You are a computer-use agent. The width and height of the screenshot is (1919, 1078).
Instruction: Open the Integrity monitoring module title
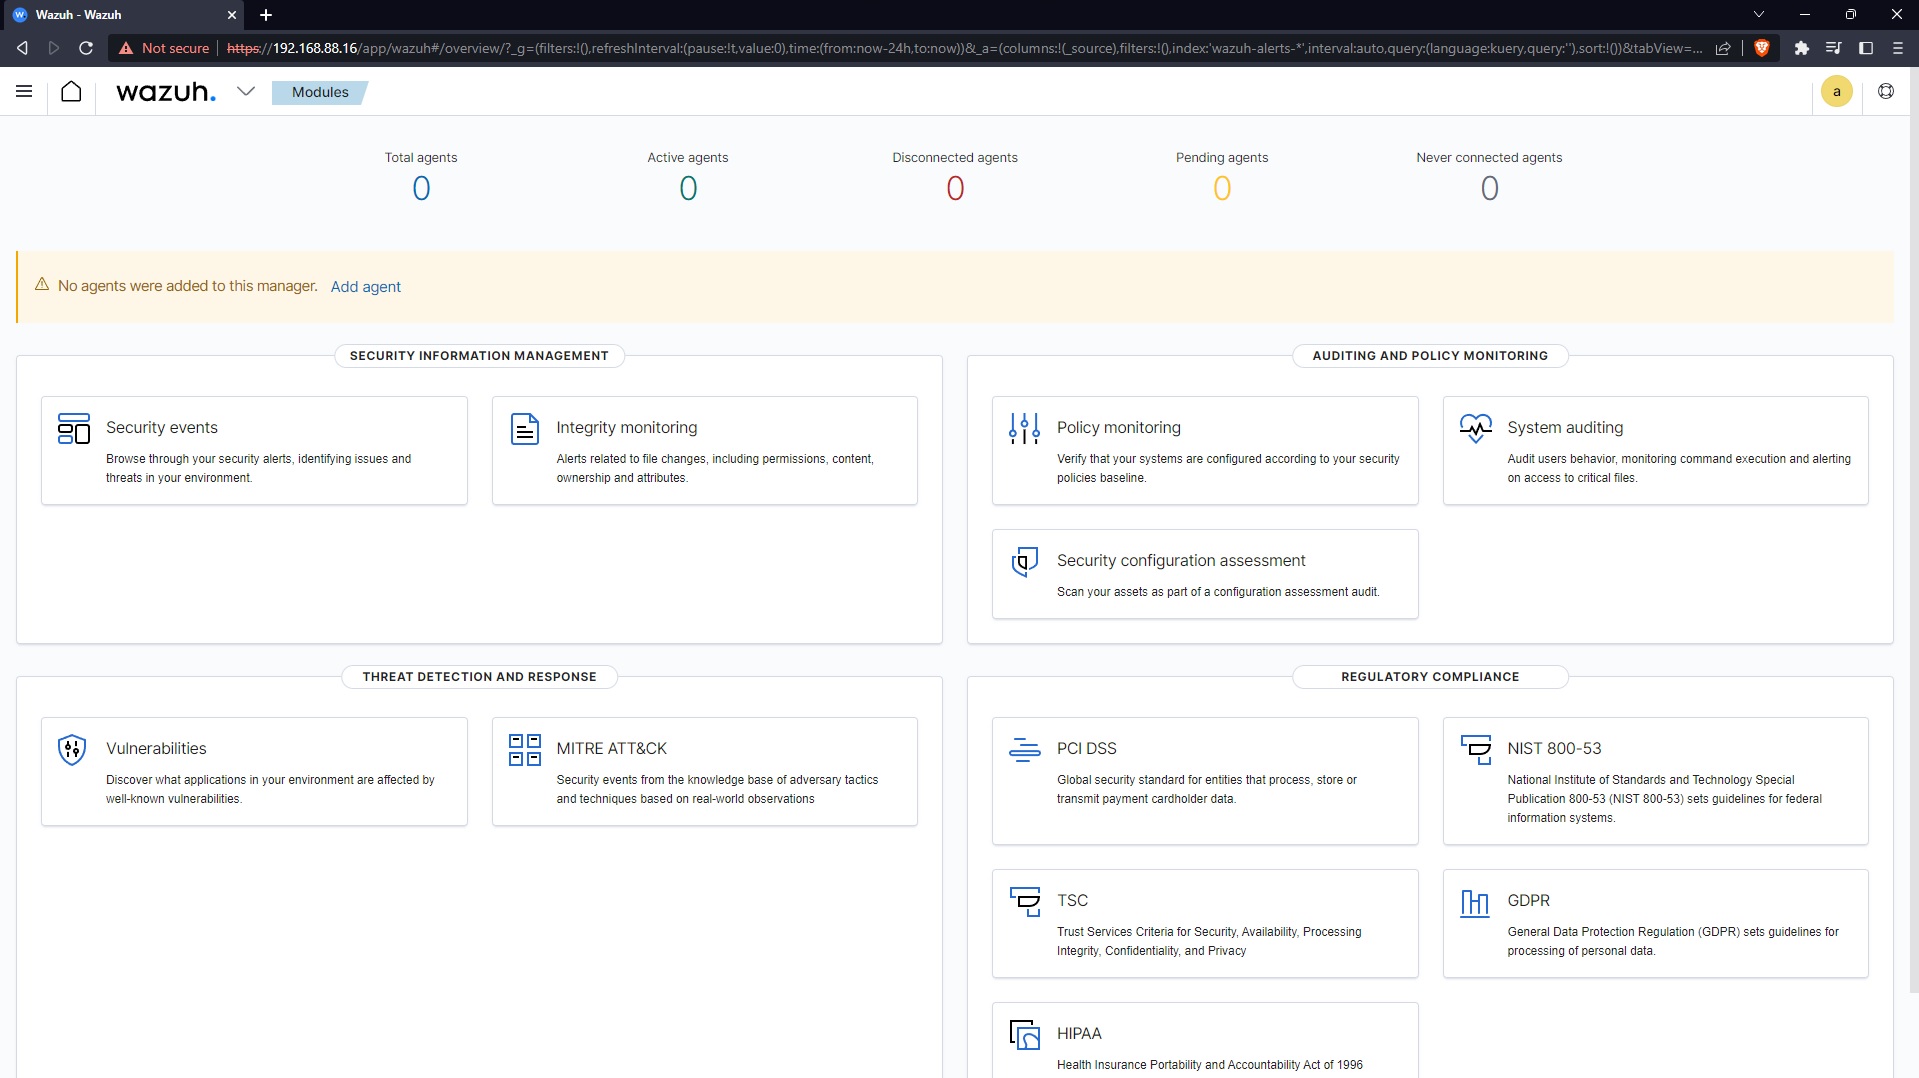click(x=627, y=428)
